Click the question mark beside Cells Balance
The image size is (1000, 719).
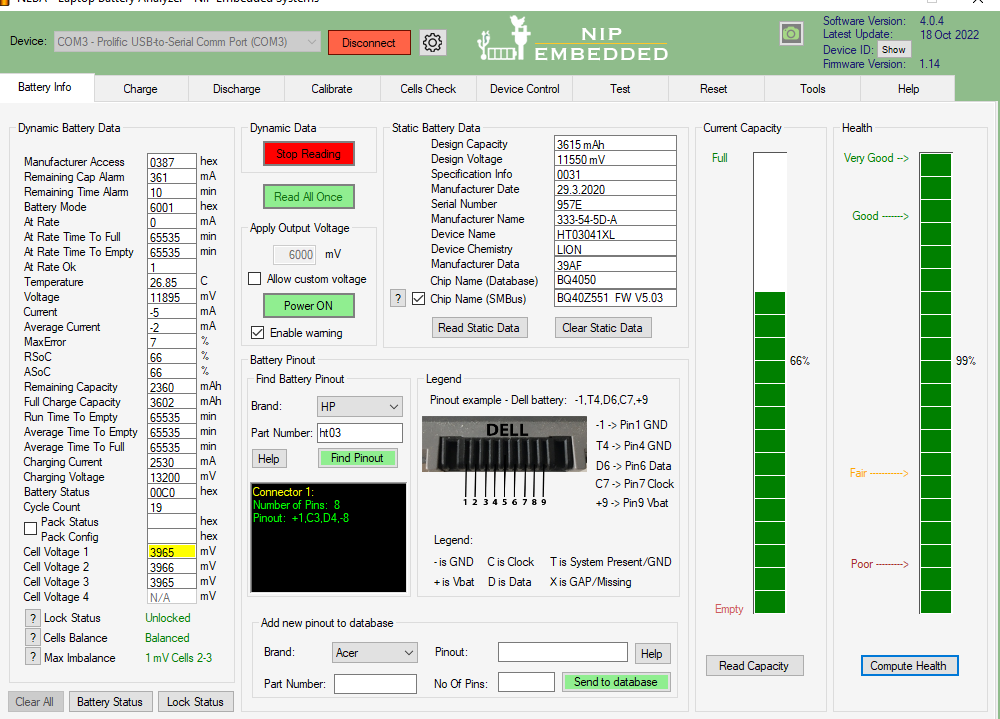tap(32, 638)
